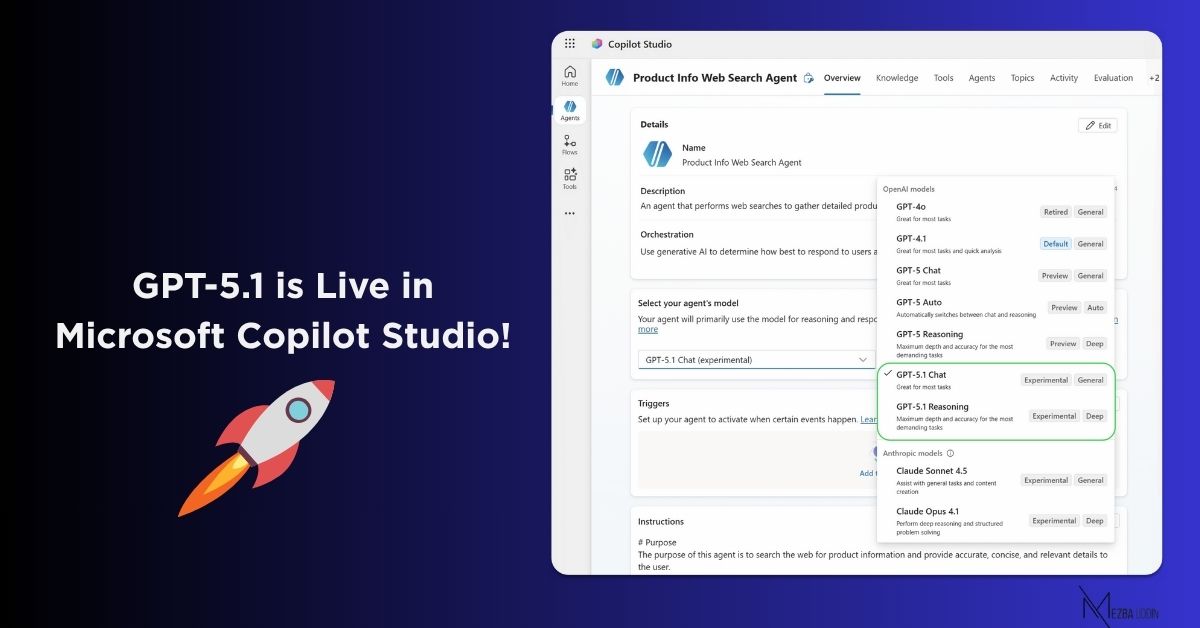This screenshot has width=1200, height=628.
Task: Open the agent model selection dropdown
Action: (x=755, y=360)
